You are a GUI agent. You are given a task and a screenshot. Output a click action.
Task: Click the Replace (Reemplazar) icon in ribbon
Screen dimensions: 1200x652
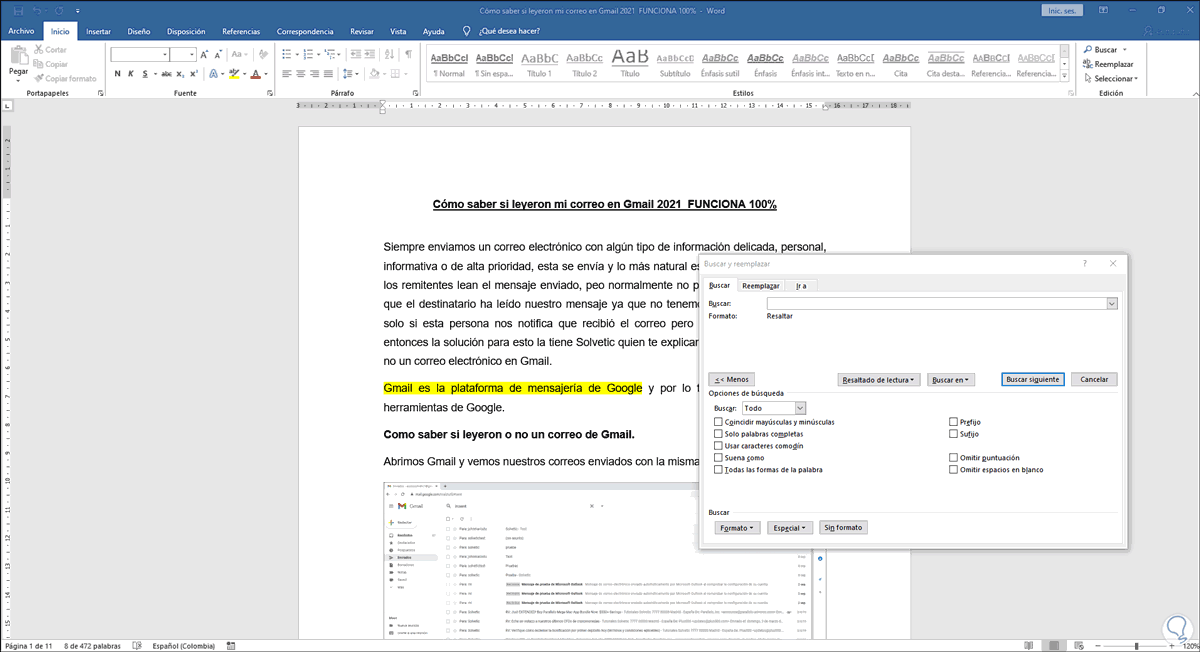click(1087, 63)
